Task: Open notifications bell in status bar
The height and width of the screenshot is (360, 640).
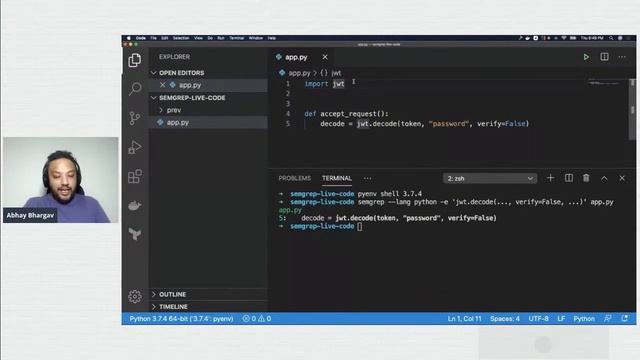Action: 624,318
